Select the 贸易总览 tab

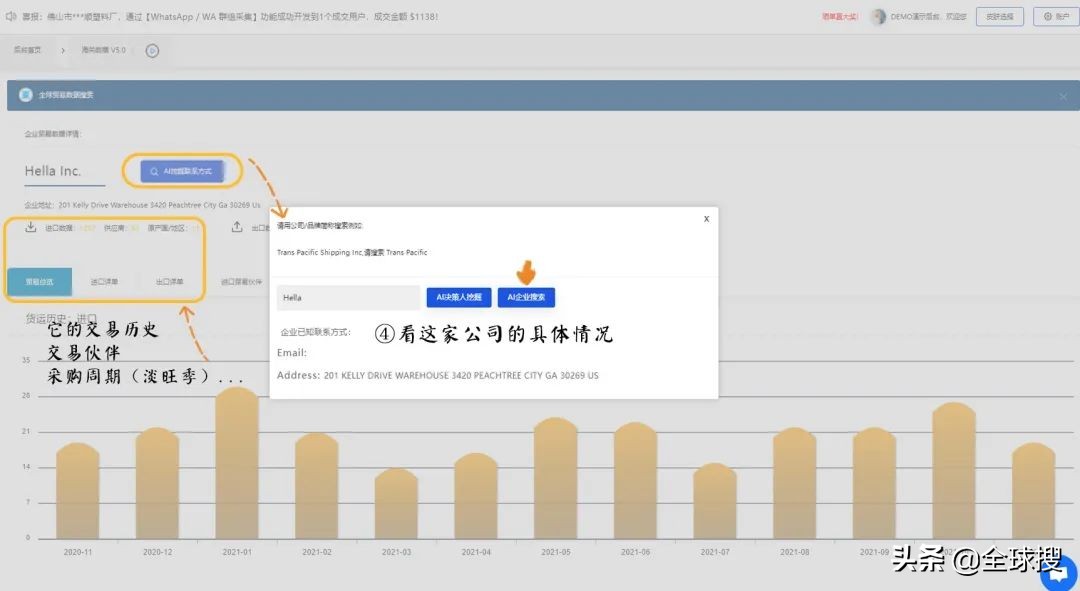(x=39, y=282)
